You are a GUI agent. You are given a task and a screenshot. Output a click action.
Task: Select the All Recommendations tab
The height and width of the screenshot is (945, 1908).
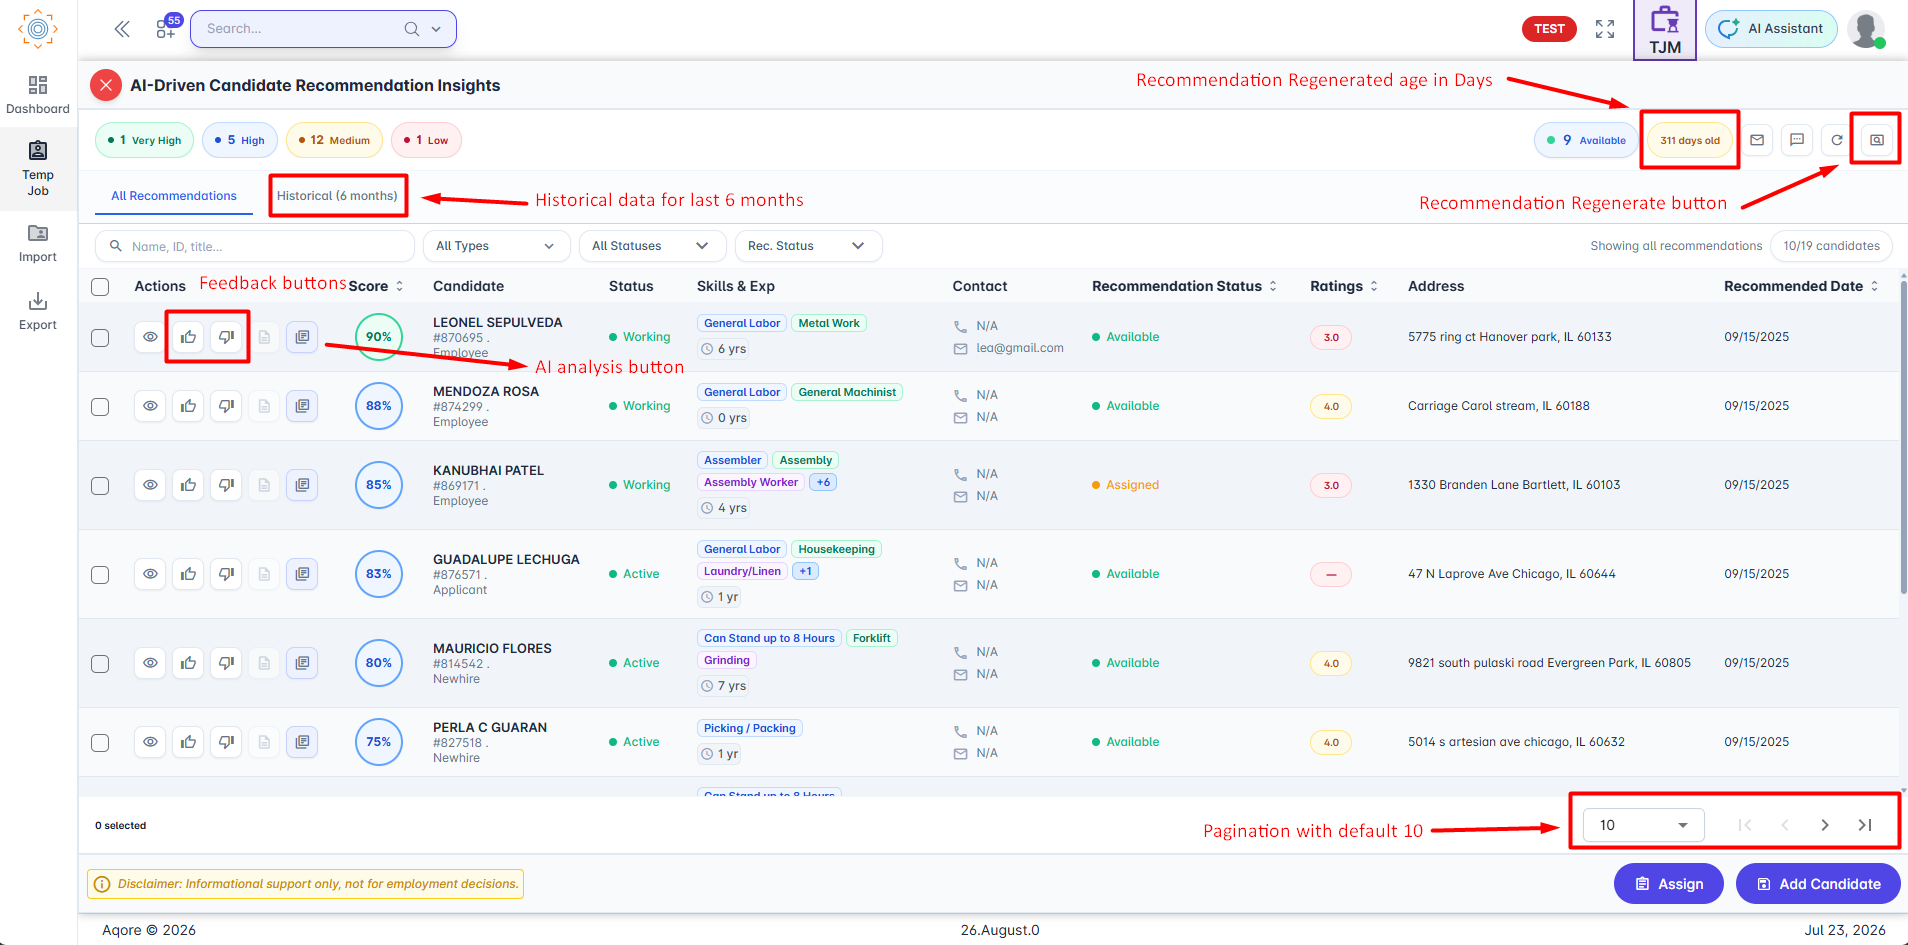click(174, 196)
